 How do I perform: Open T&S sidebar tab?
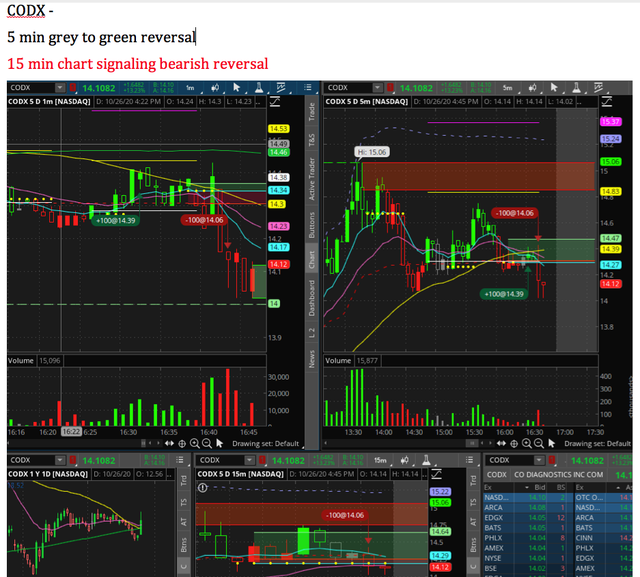click(312, 140)
